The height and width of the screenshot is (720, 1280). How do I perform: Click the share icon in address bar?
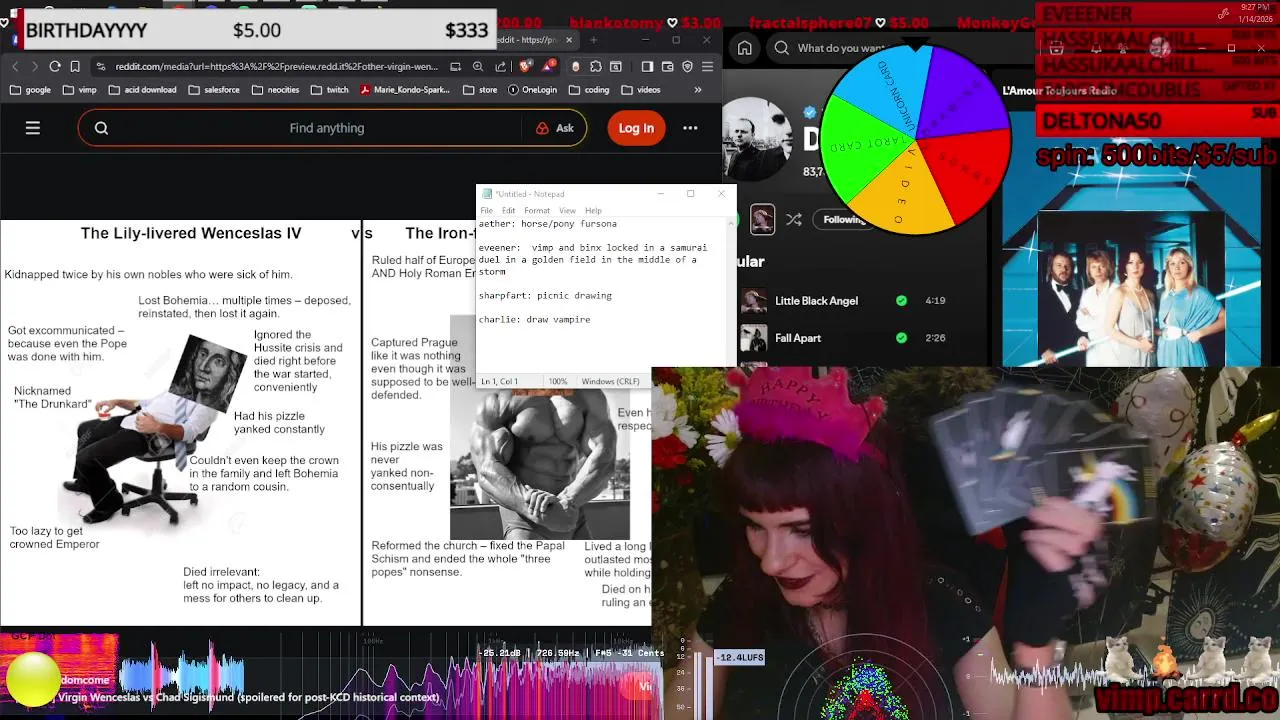click(x=500, y=67)
